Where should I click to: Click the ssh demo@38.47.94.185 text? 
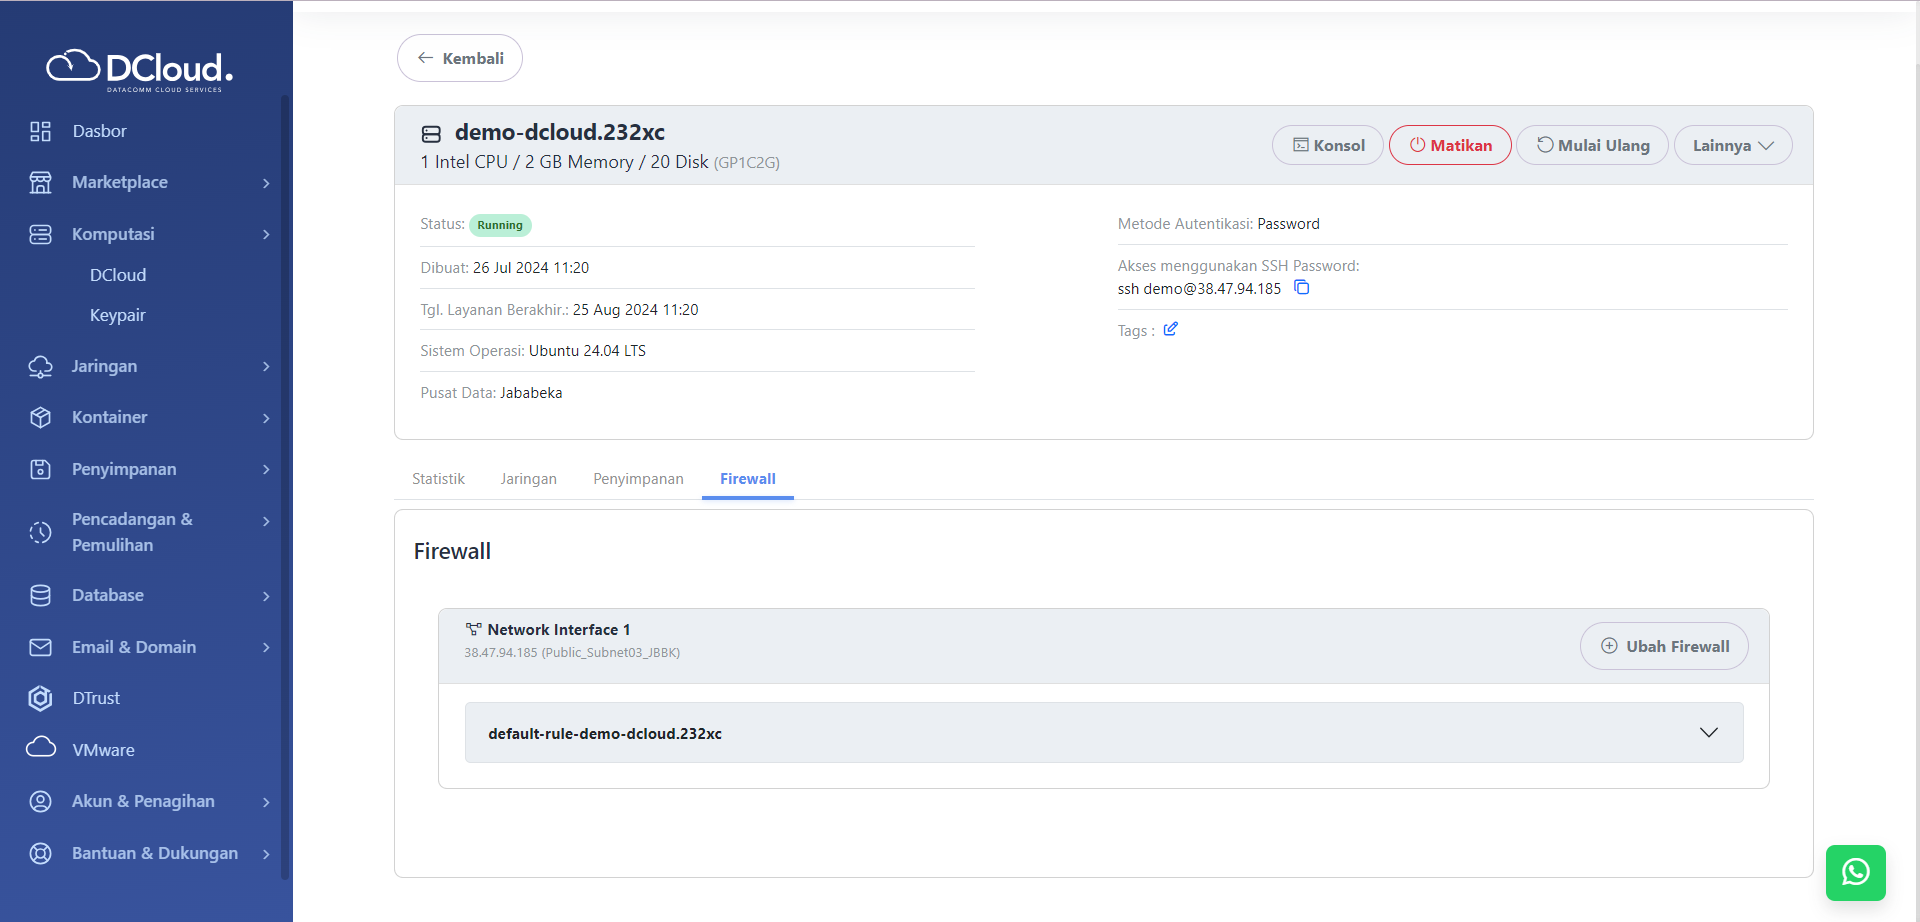point(1199,289)
